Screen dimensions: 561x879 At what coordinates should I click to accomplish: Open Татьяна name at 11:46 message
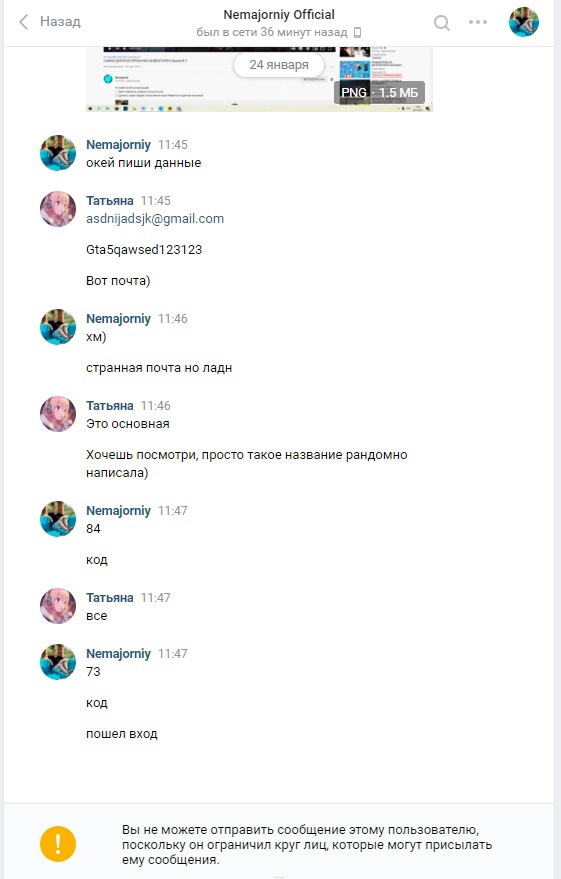pos(110,405)
